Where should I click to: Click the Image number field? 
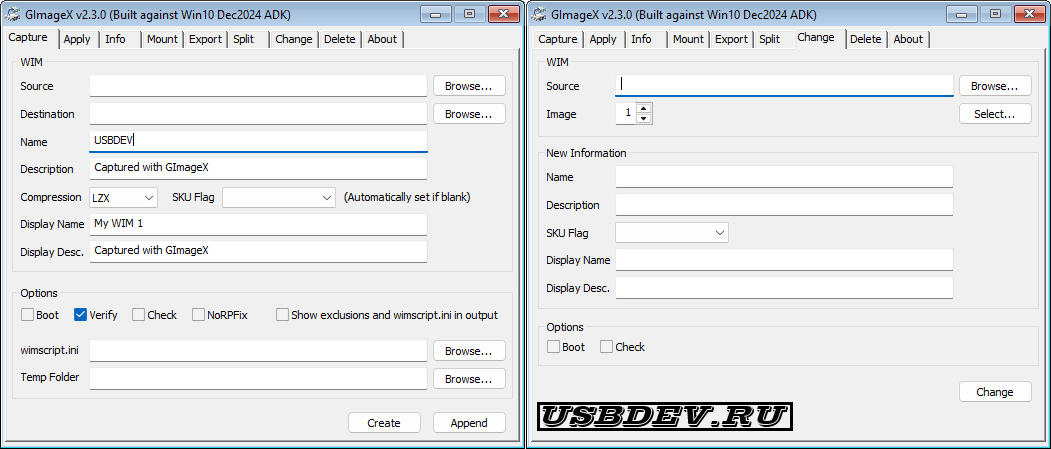(x=626, y=114)
